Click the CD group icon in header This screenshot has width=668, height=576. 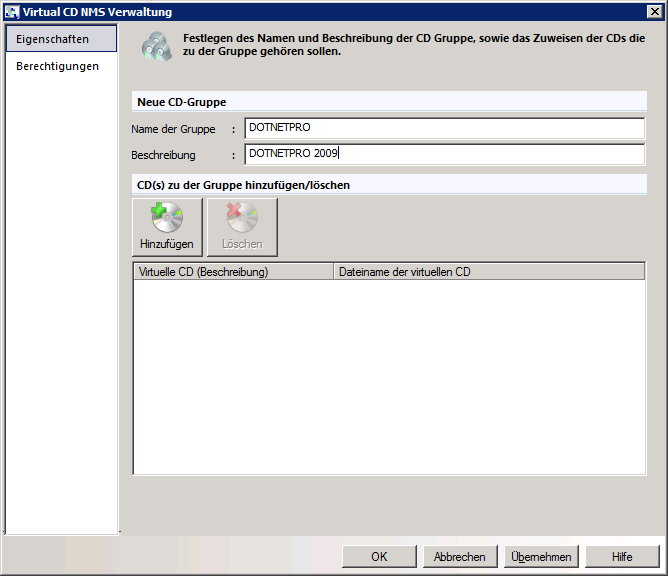(157, 46)
